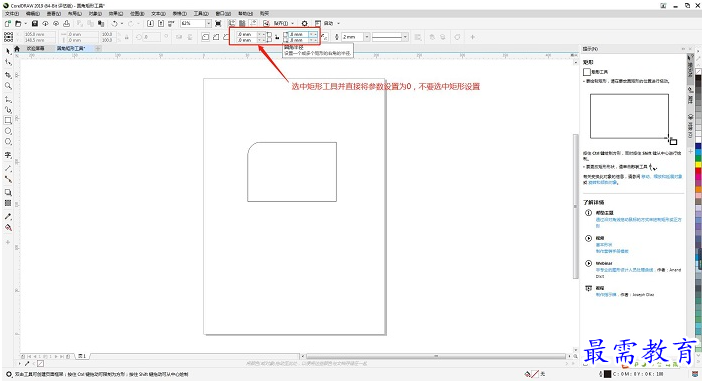The width and height of the screenshot is (705, 383).
Task: Select the Polygon tool
Action: click(x=8, y=142)
